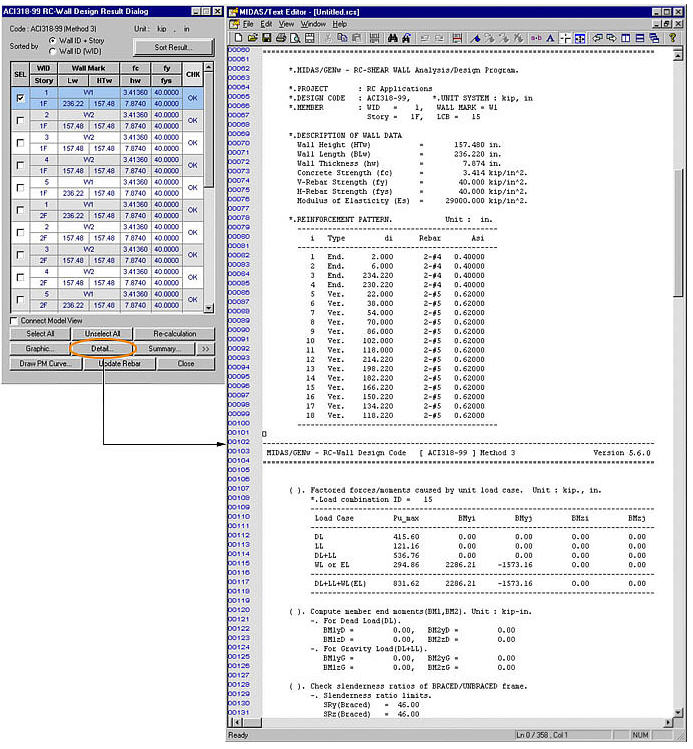Click text editor vertical scroll-up arrow
Viewport: 693px width, 749px height.
point(678,55)
